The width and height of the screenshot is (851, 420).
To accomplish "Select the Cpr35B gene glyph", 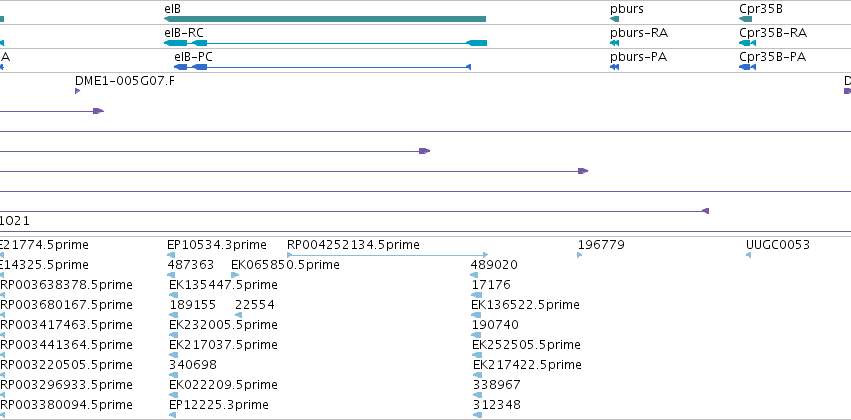I will [x=746, y=19].
